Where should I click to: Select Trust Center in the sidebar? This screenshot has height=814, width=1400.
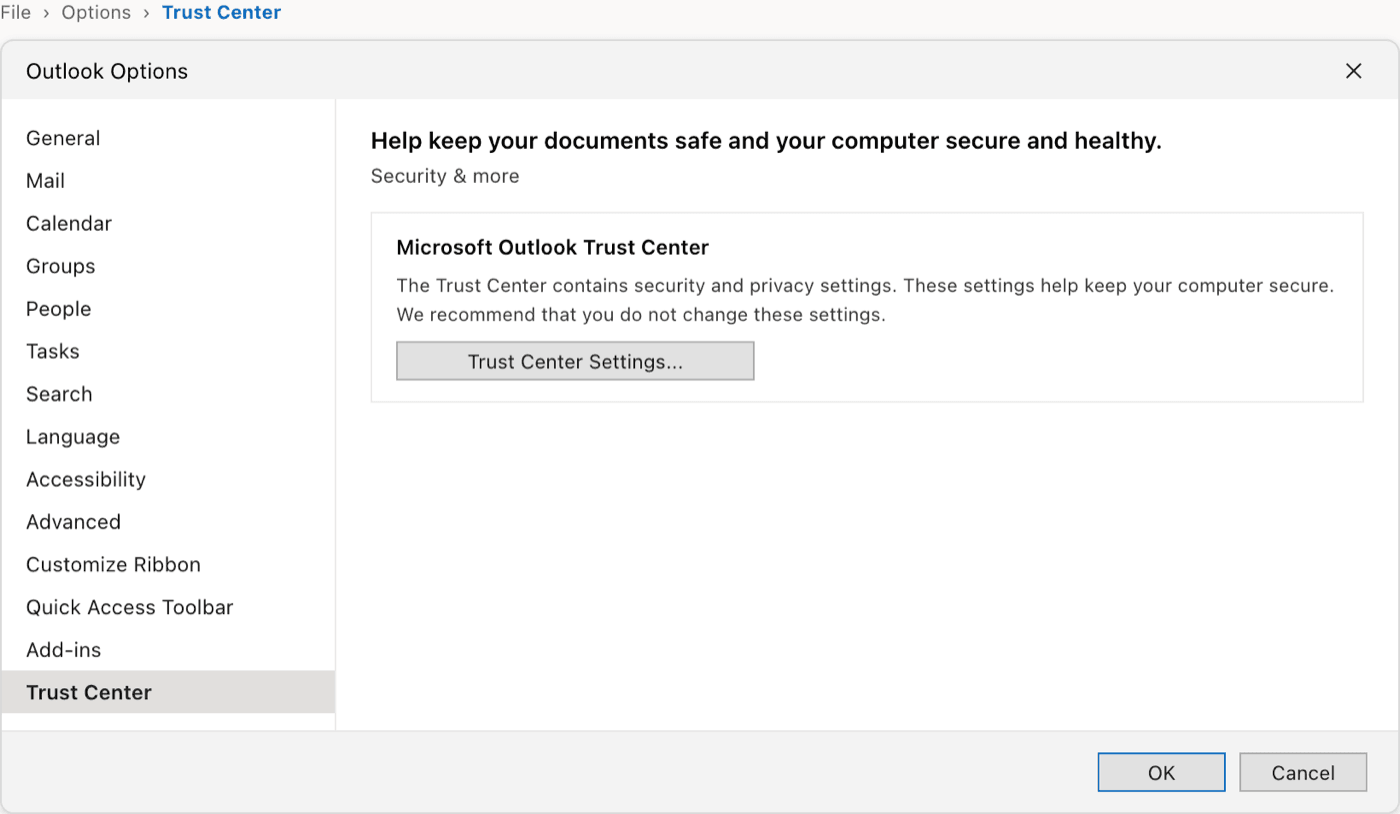click(168, 692)
